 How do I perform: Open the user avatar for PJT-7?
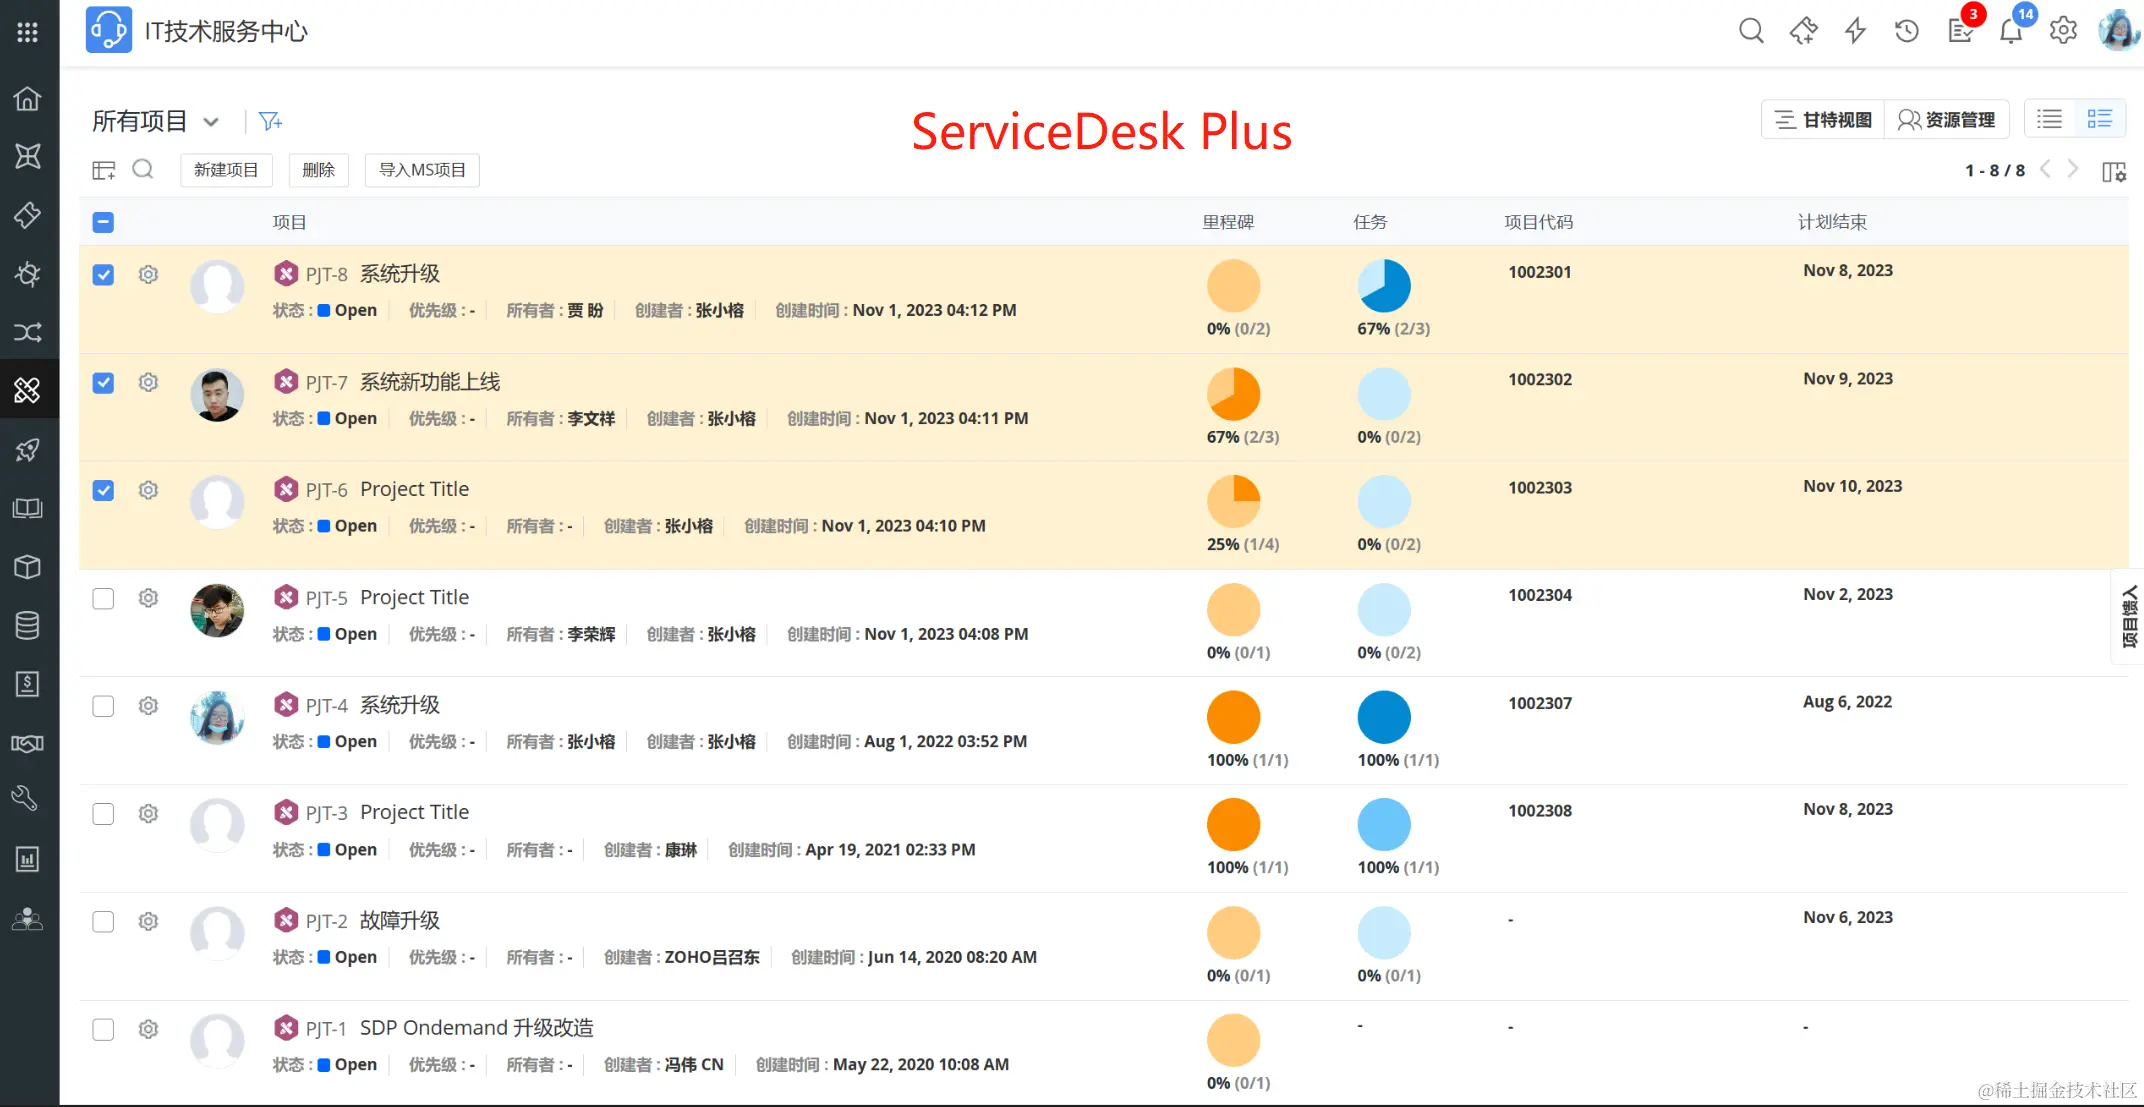tap(217, 395)
